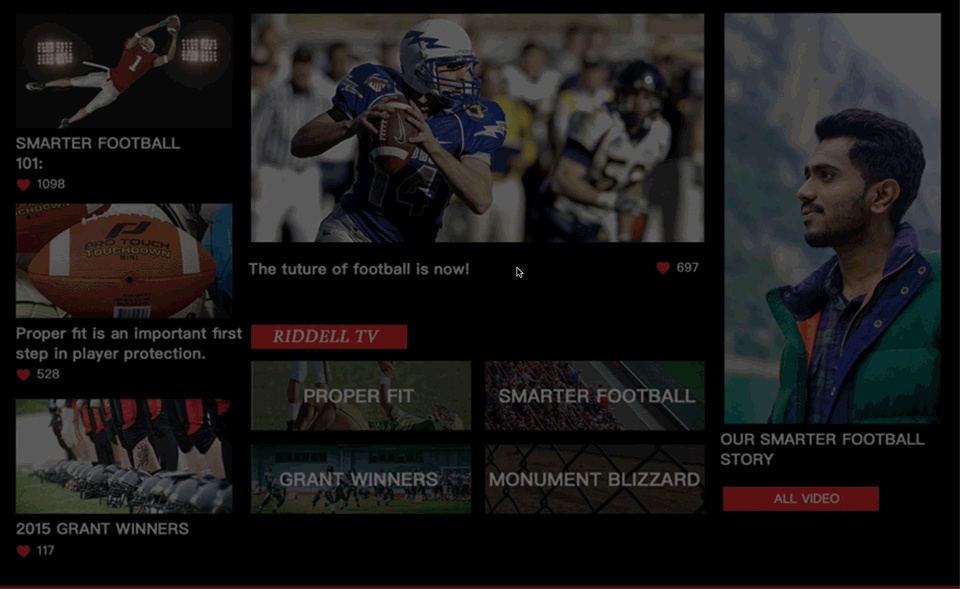Read the Proper fit player protection article link
Image resolution: width=960 pixels, height=589 pixels.
pos(129,343)
